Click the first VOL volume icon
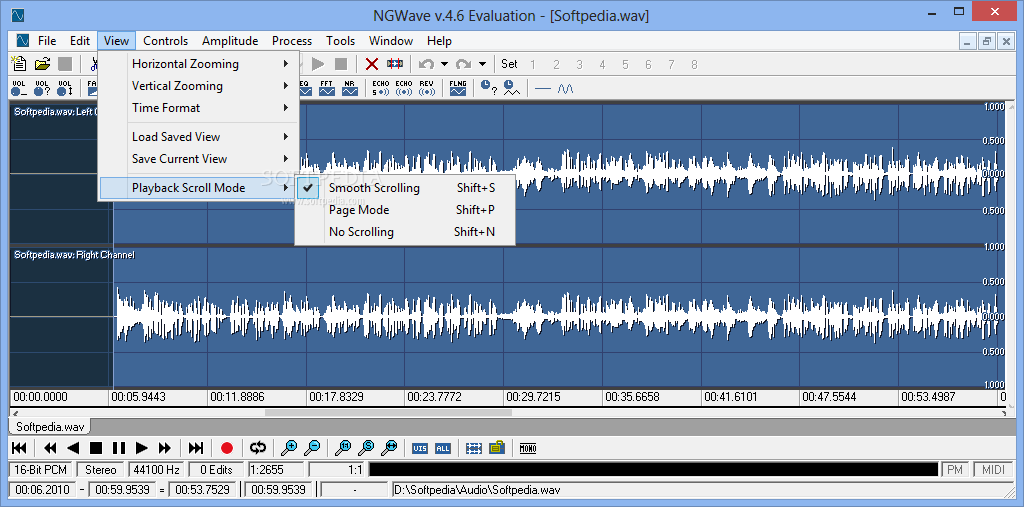Viewport: 1024px width, 507px height. pyautogui.click(x=19, y=88)
